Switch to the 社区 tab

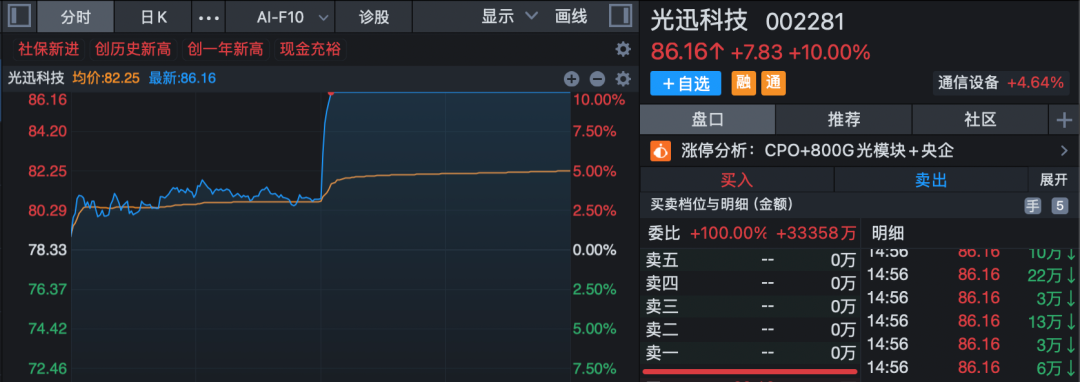(980, 120)
